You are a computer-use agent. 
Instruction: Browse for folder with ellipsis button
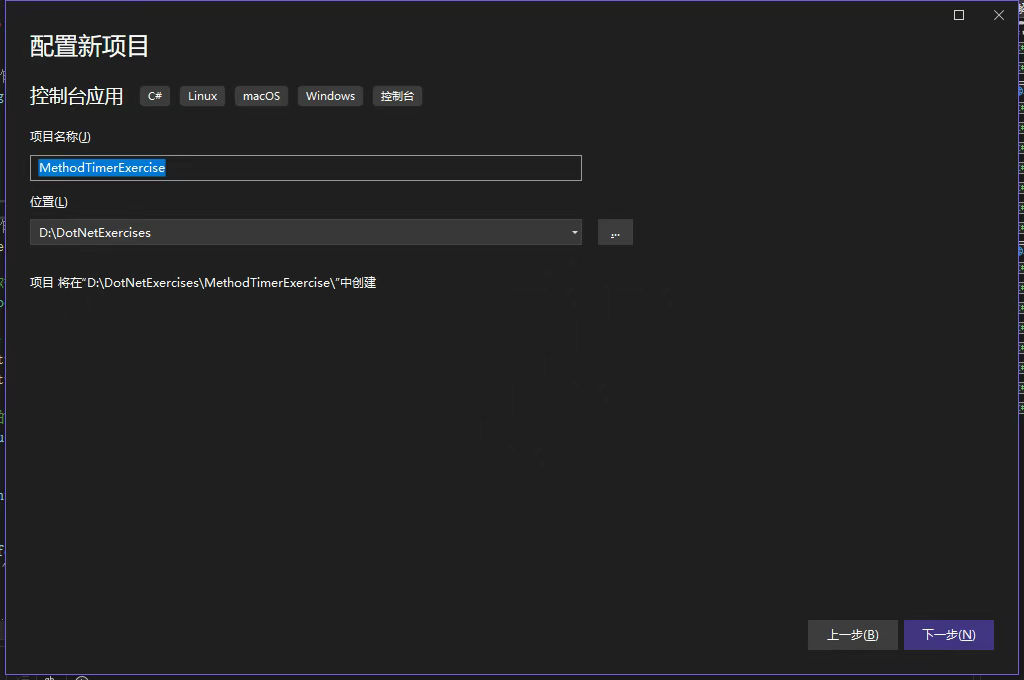point(615,233)
